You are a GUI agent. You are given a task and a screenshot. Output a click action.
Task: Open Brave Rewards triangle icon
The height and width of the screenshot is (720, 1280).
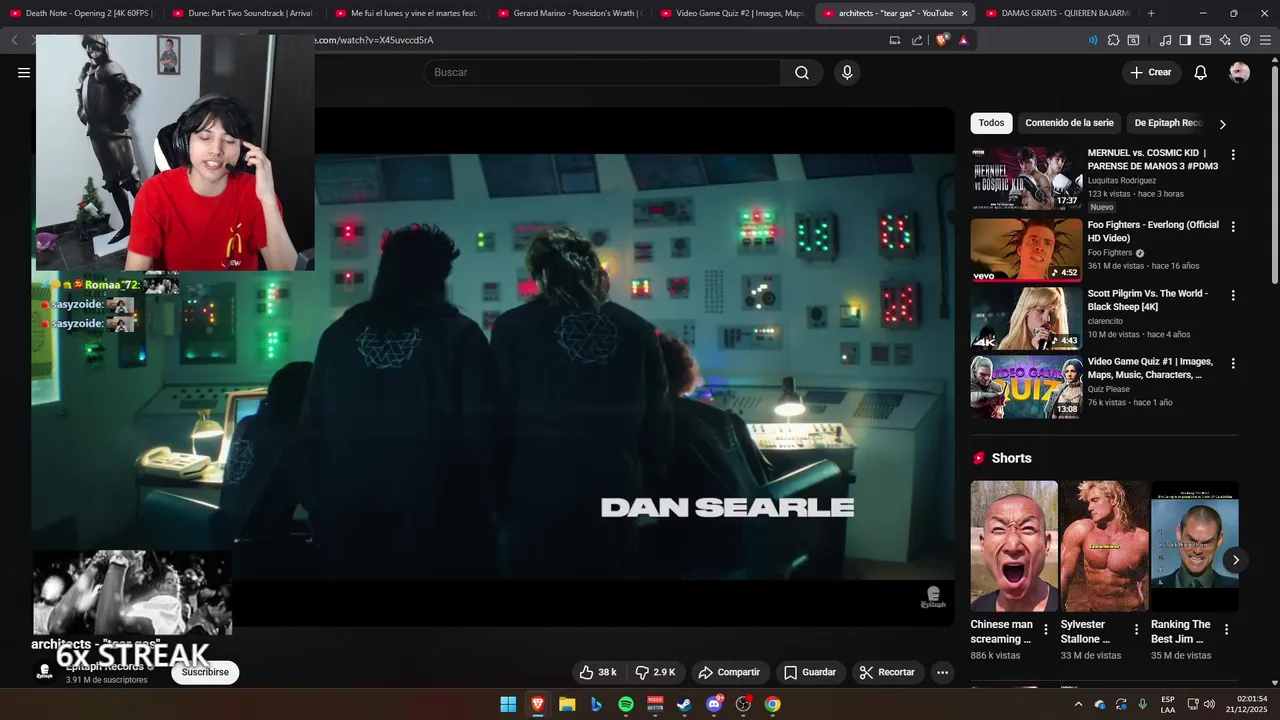click(x=963, y=40)
